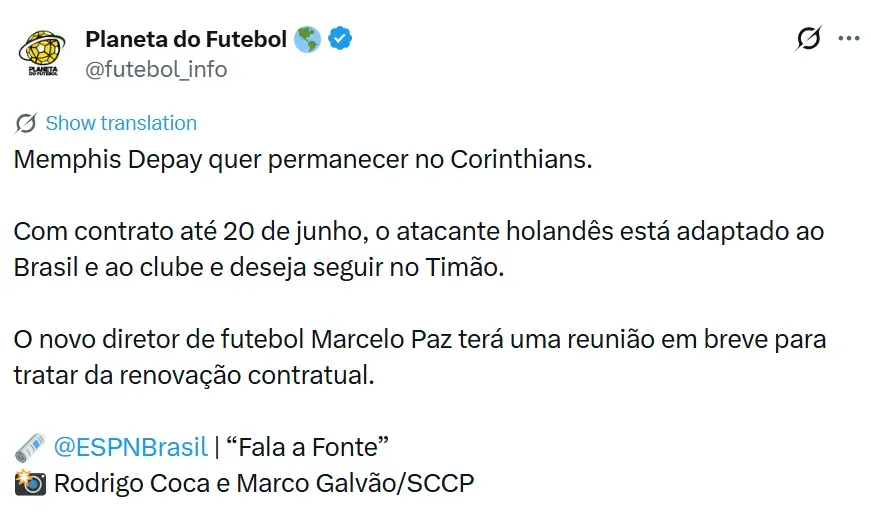Click the Planeta do Futebol profile avatar
Screen dimensions: 871x516
pos(41,54)
